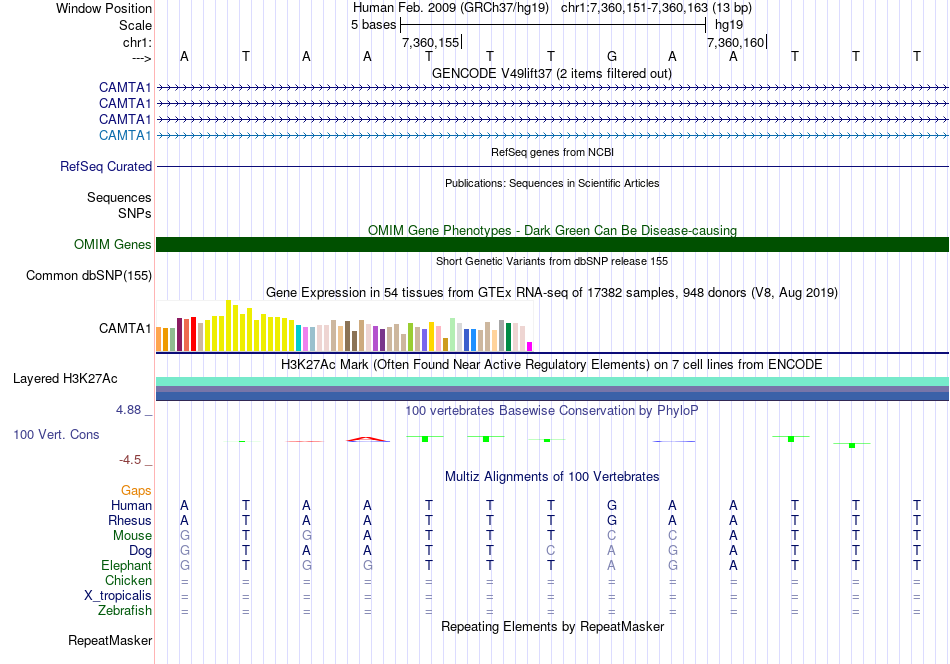
Task: Click the 7,360,155 ruler position label
Action: 431,42
